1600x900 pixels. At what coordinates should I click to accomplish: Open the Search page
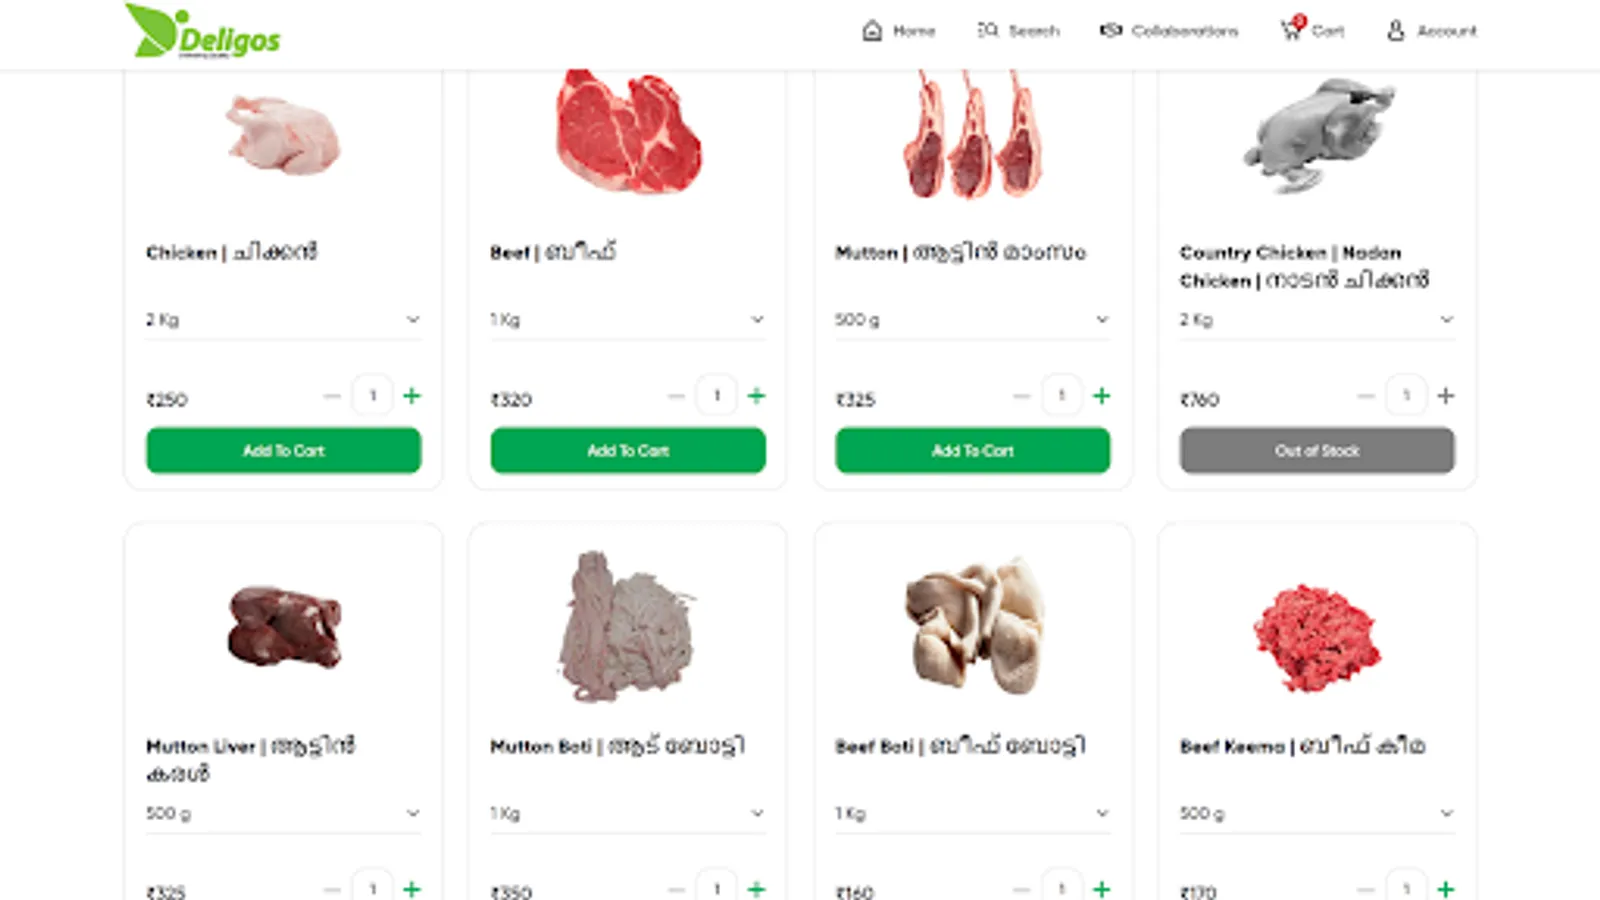[x=1018, y=31]
